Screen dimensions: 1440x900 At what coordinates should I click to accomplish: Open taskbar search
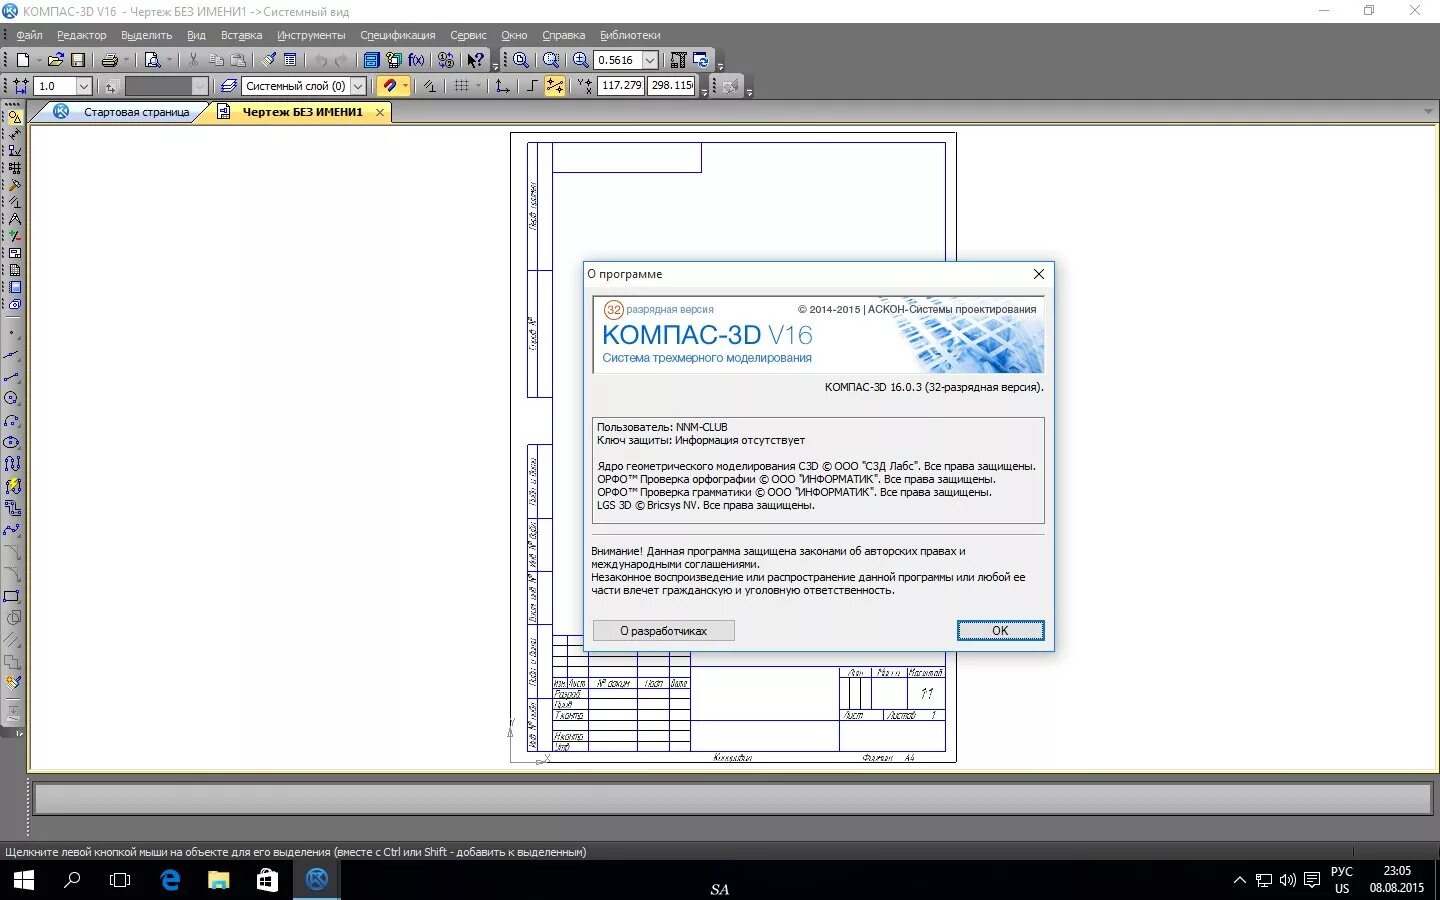point(72,880)
